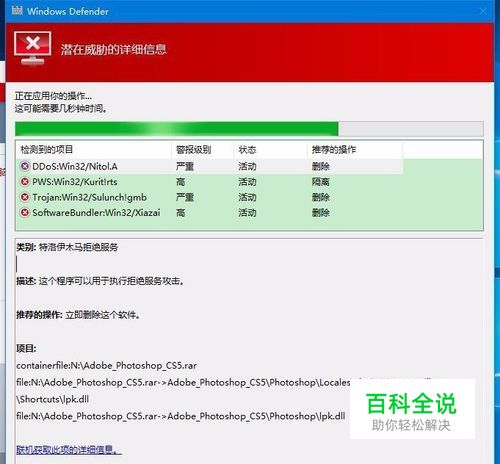Click the 活动 status of DDoS:Win32/Nitol.A

coord(247,166)
